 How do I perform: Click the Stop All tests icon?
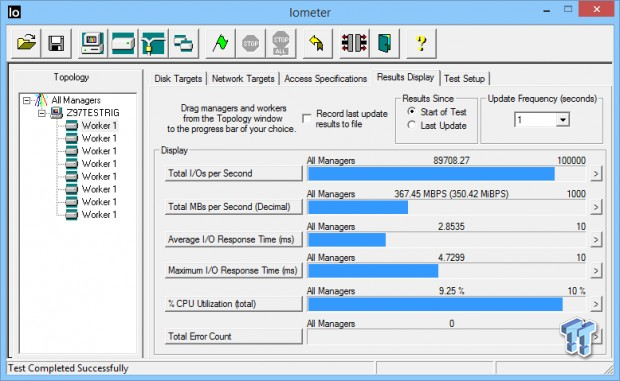point(281,43)
